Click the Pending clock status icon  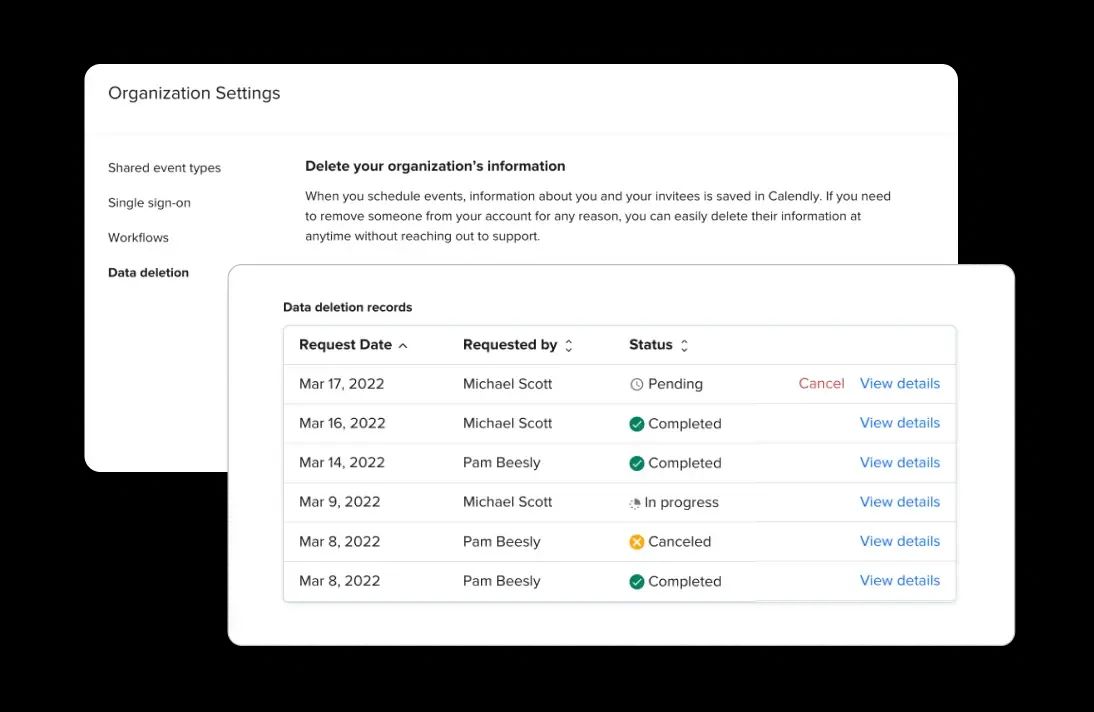point(637,384)
